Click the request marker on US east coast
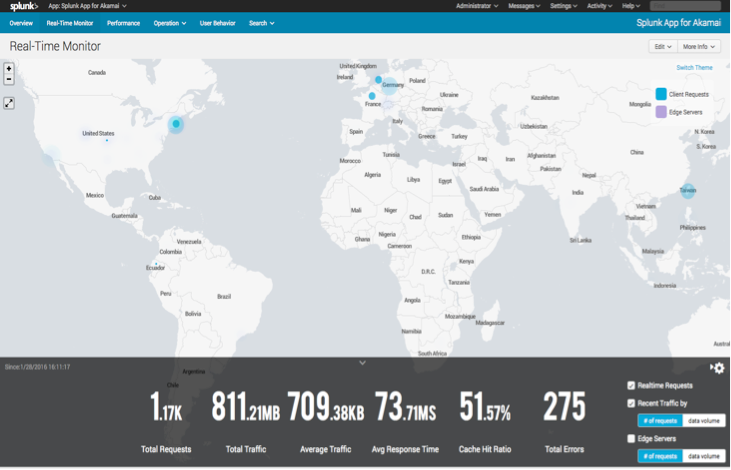Image resolution: width=731 pixels, height=470 pixels. tap(176, 124)
